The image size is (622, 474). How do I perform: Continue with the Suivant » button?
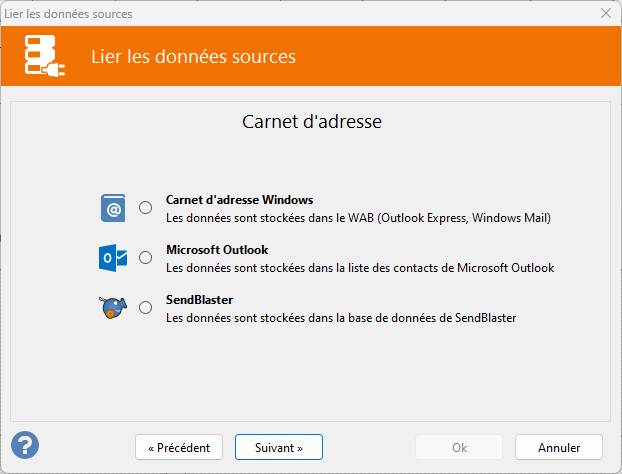click(279, 447)
